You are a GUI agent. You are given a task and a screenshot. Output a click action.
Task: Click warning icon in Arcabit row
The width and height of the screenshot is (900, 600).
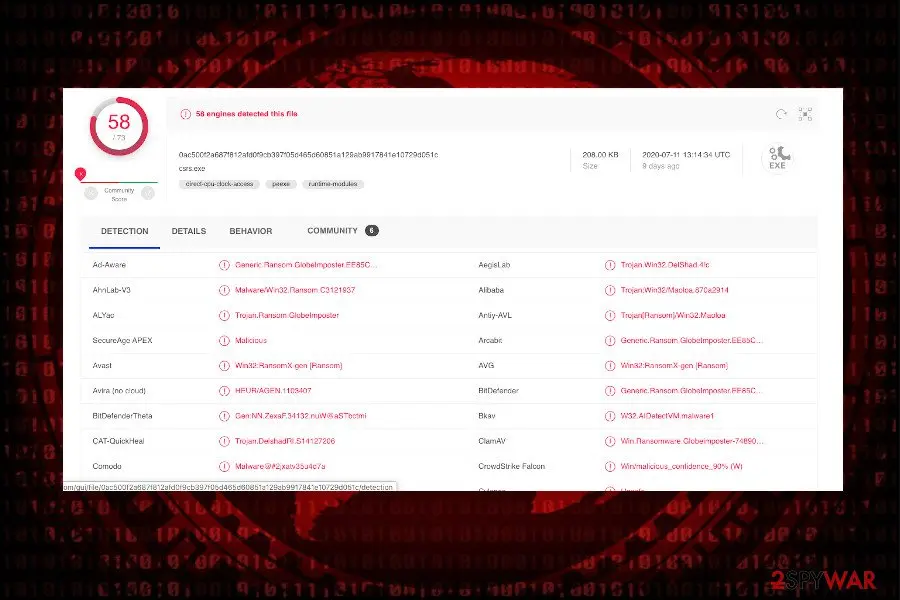610,341
